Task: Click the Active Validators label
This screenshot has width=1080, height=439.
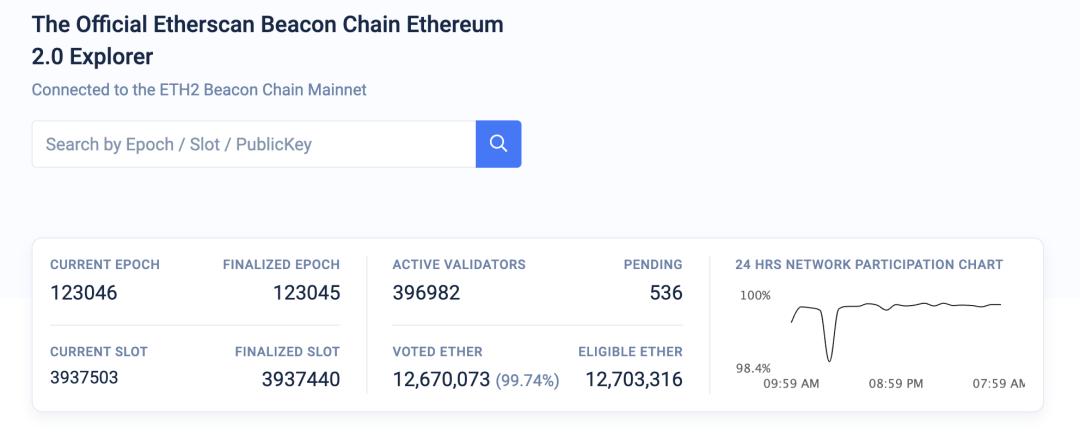Action: tap(459, 265)
